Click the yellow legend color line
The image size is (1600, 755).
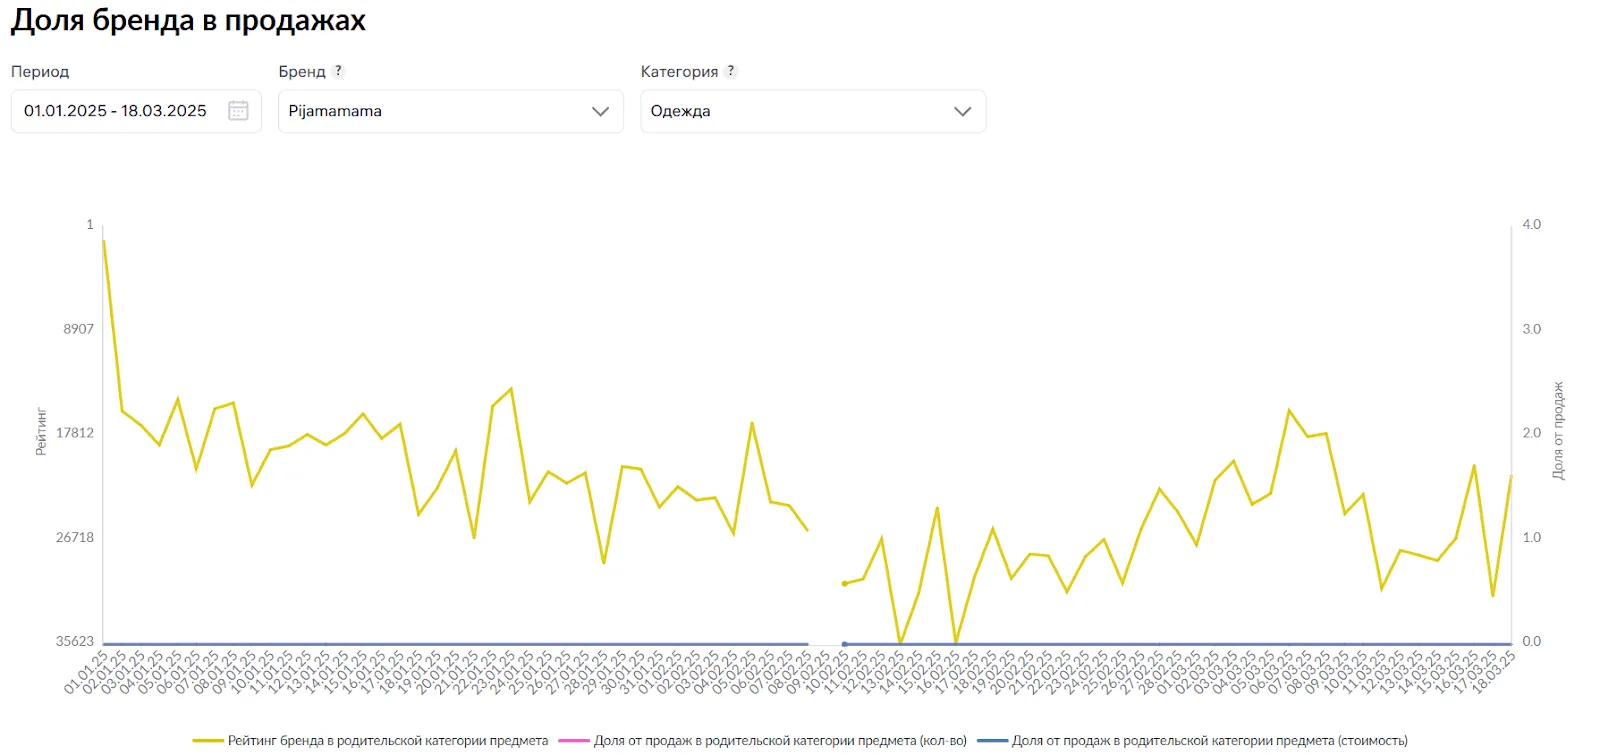[x=207, y=741]
